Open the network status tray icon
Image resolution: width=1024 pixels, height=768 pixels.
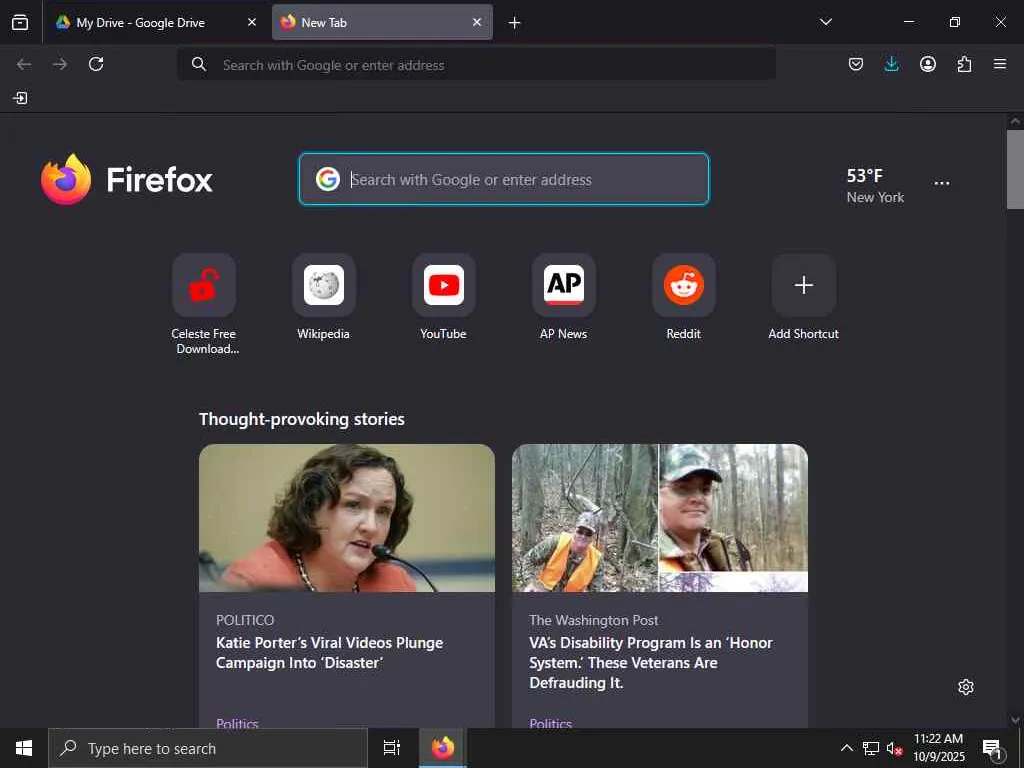point(871,748)
